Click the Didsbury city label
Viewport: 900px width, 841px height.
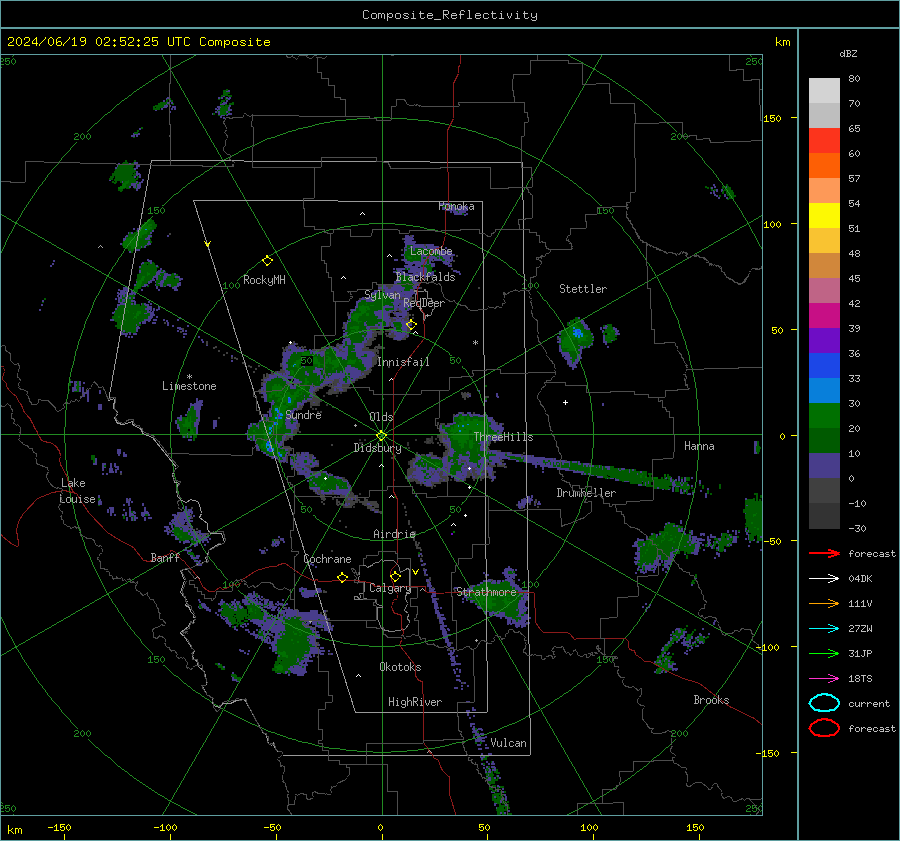click(x=377, y=448)
